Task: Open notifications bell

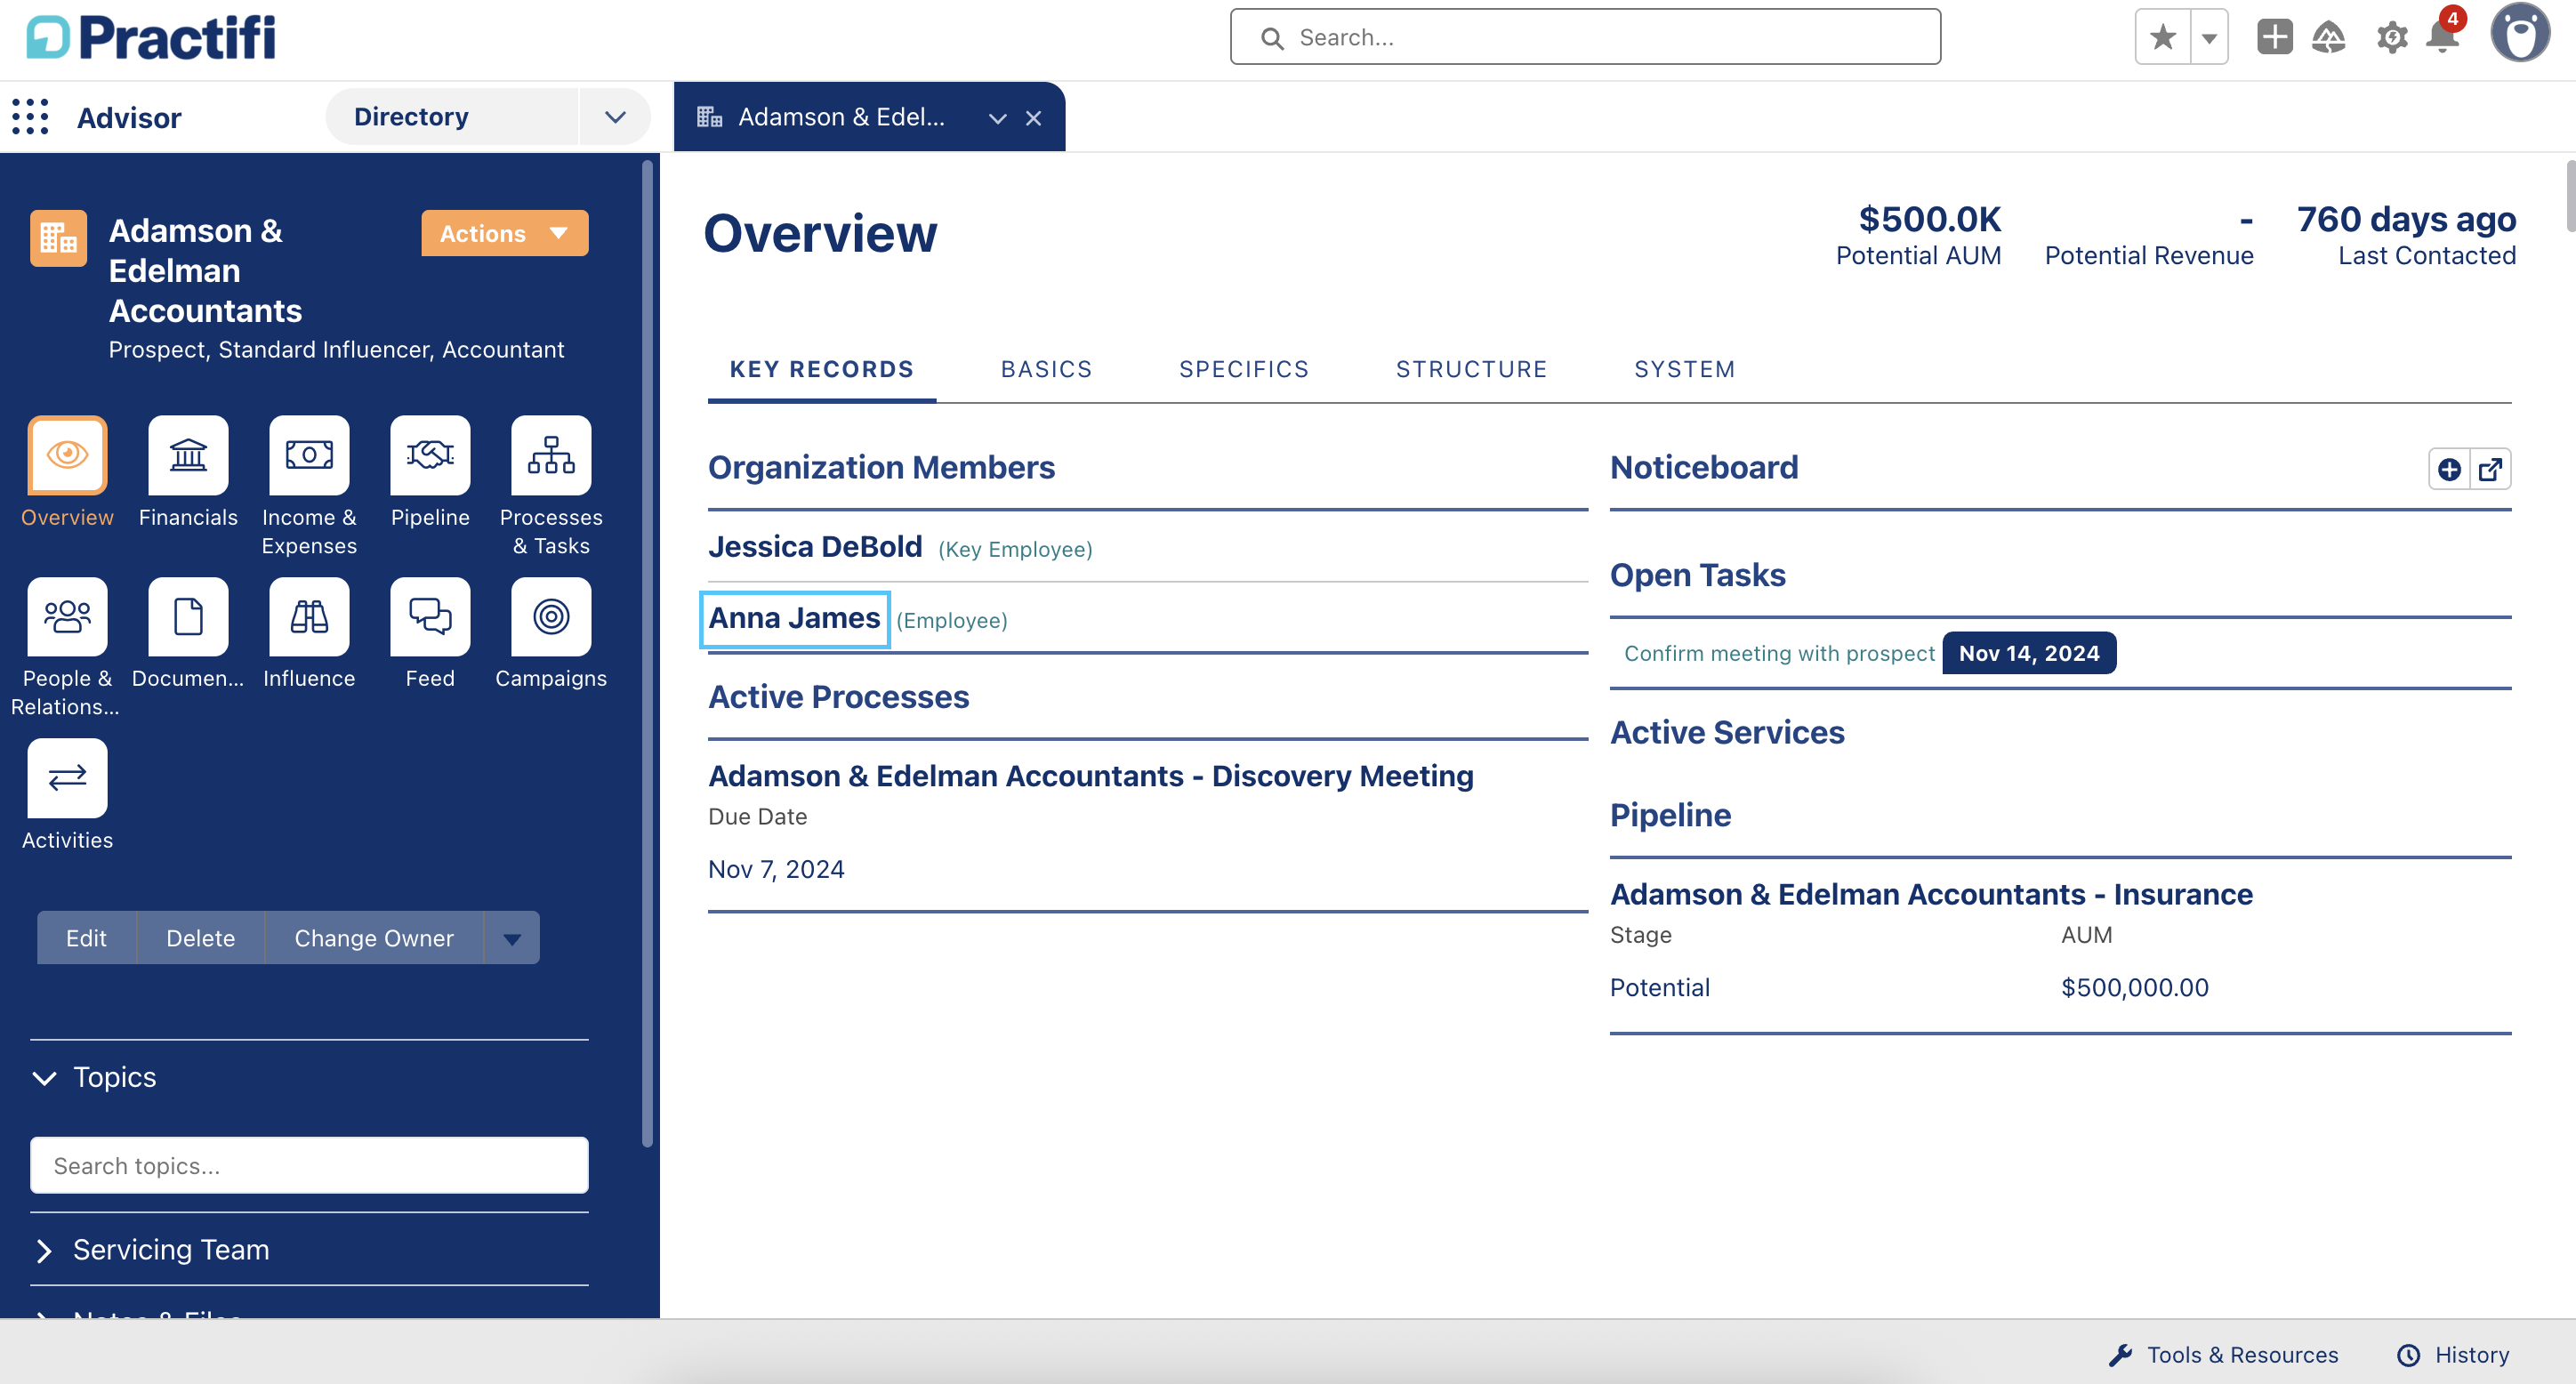Action: tap(2442, 38)
